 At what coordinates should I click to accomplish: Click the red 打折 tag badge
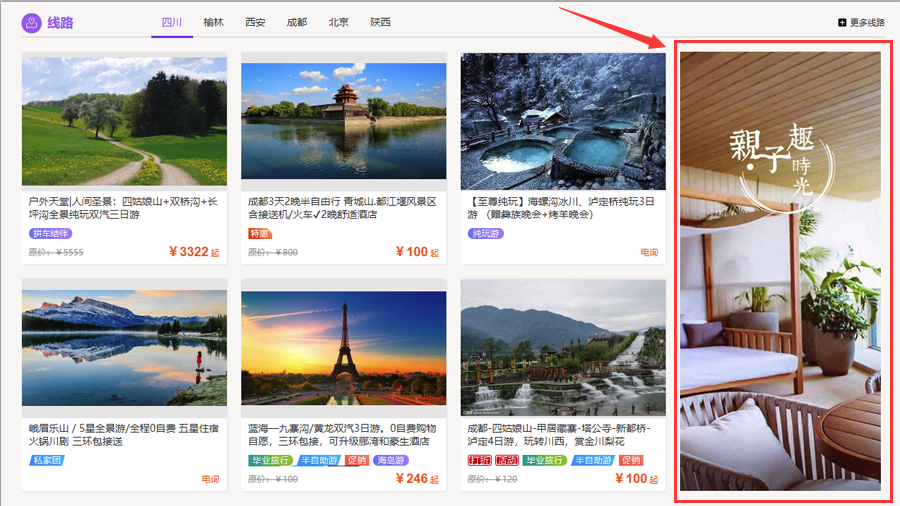tap(479, 460)
